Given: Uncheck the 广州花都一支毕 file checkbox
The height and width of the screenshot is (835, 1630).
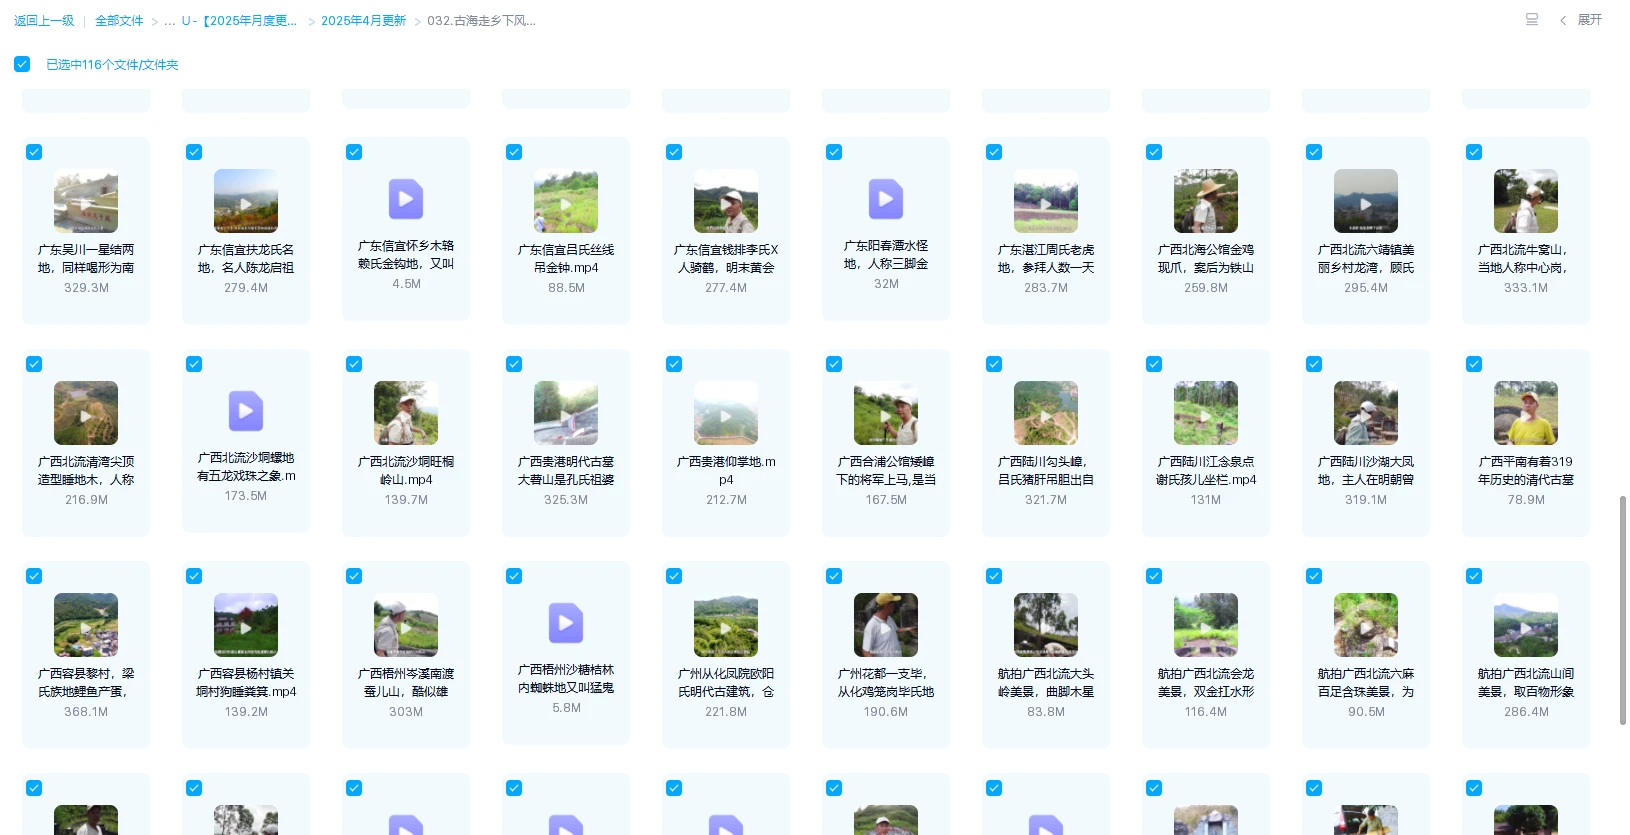Looking at the screenshot, I should coord(834,576).
